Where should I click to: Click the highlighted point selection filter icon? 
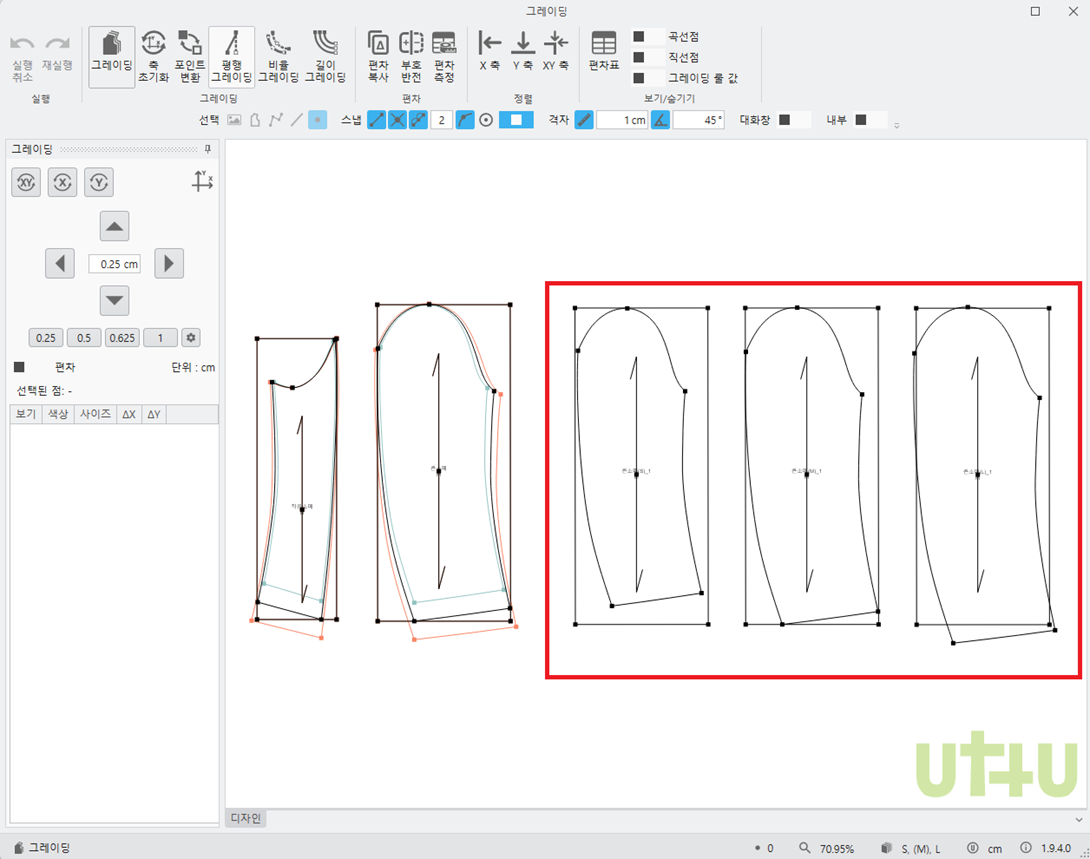(x=318, y=120)
